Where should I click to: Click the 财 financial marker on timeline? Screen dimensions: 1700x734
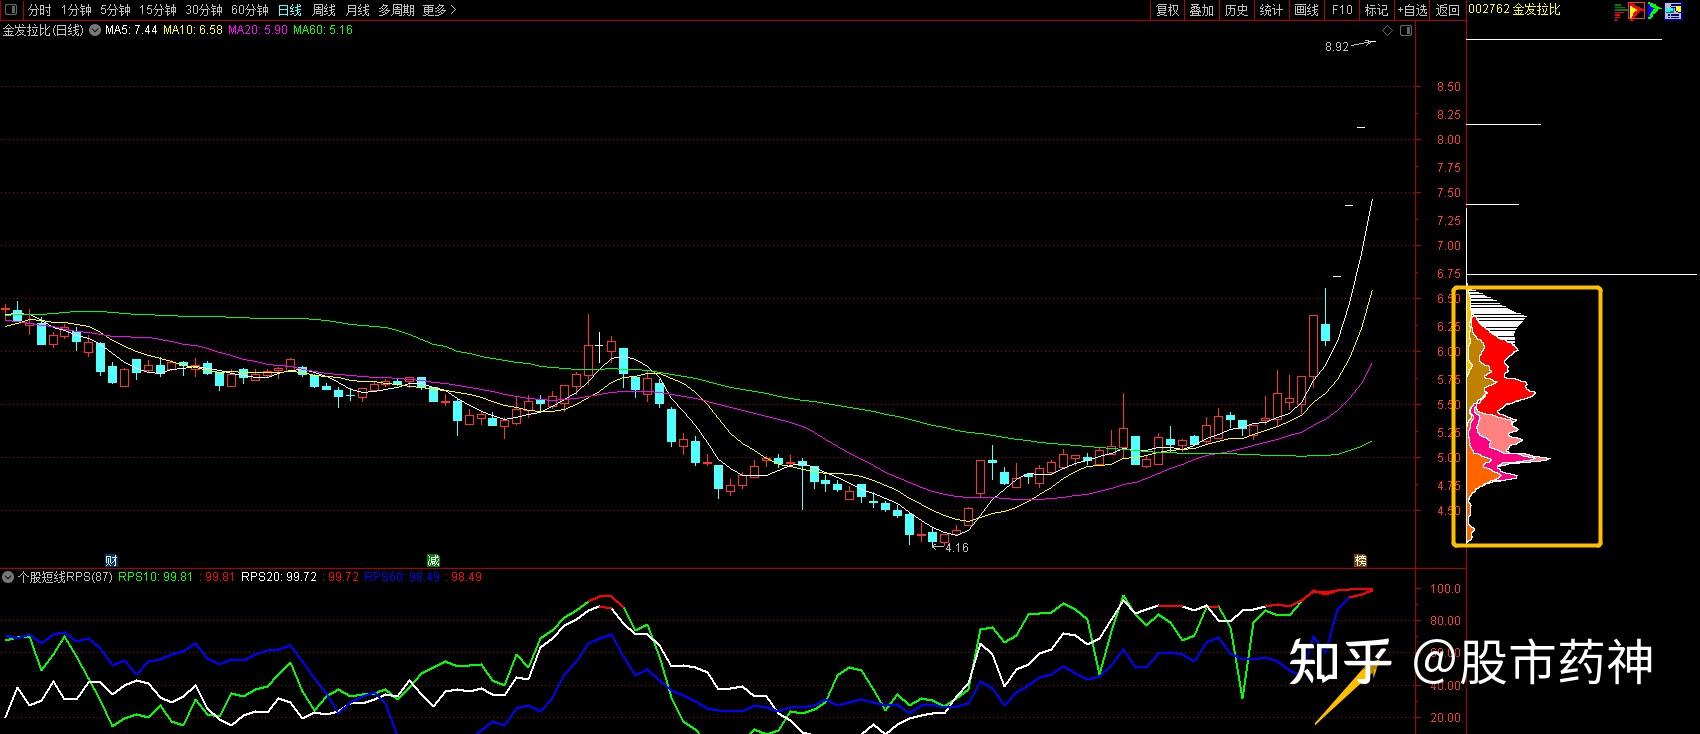pyautogui.click(x=112, y=560)
